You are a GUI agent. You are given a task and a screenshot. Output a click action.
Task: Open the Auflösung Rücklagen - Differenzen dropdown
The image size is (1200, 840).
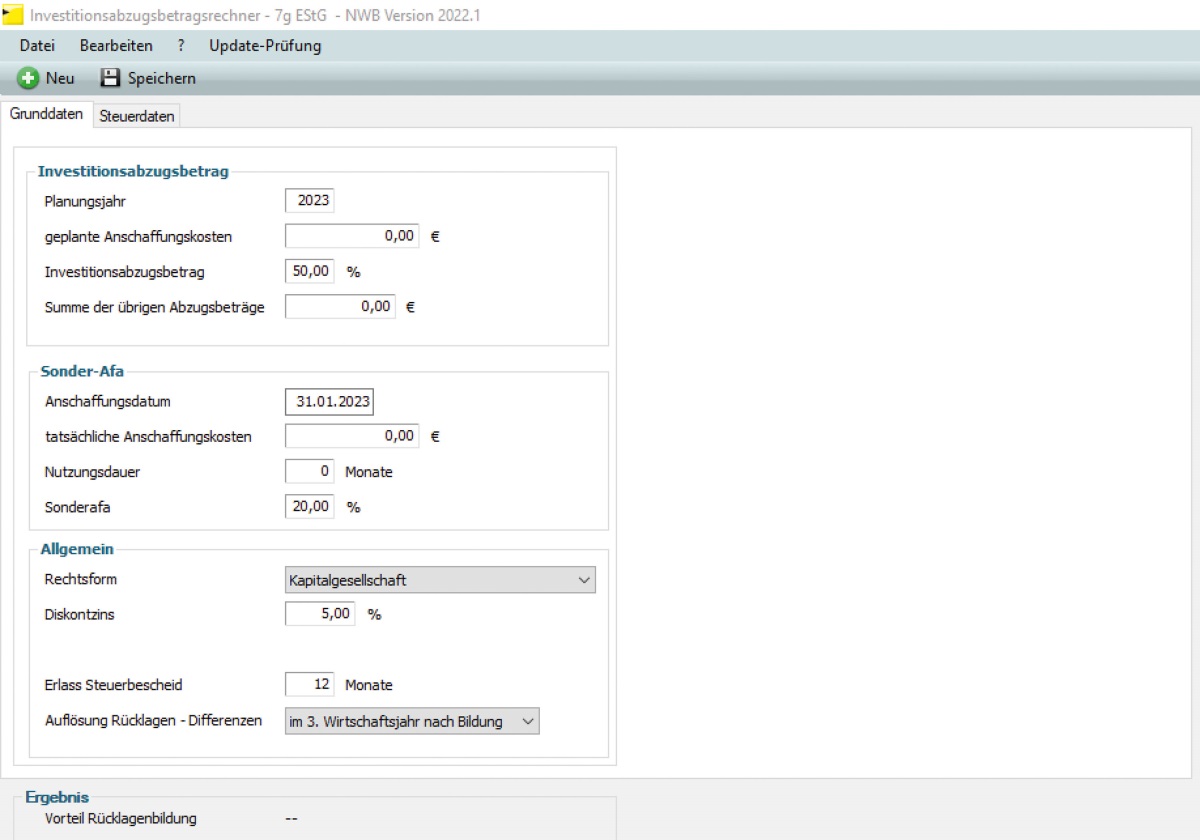point(412,721)
